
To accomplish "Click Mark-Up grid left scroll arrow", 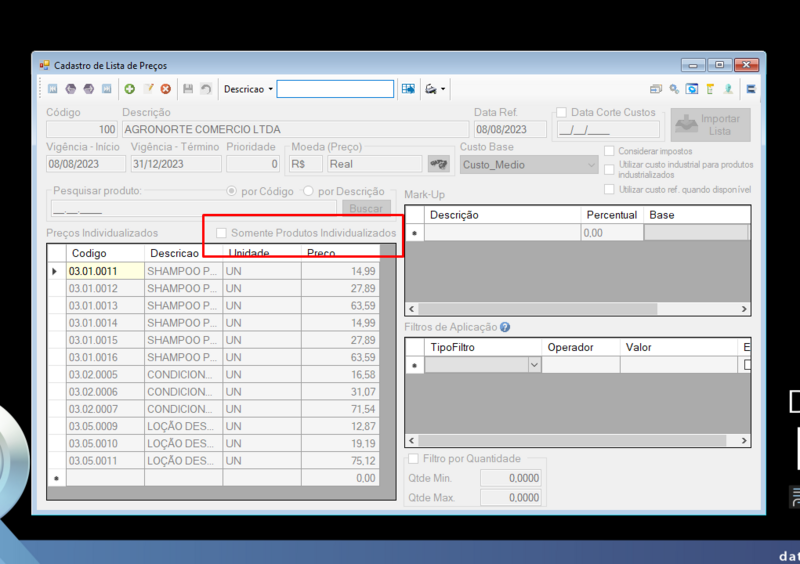I will point(412,309).
